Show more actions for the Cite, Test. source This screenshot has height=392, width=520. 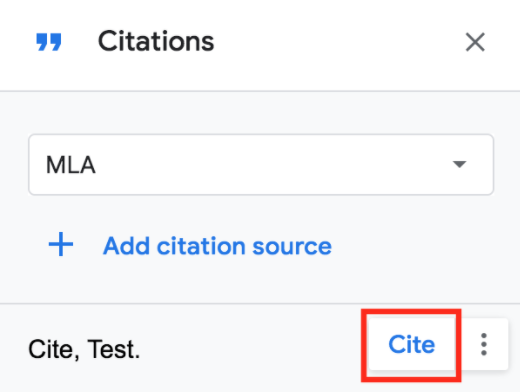tap(484, 344)
